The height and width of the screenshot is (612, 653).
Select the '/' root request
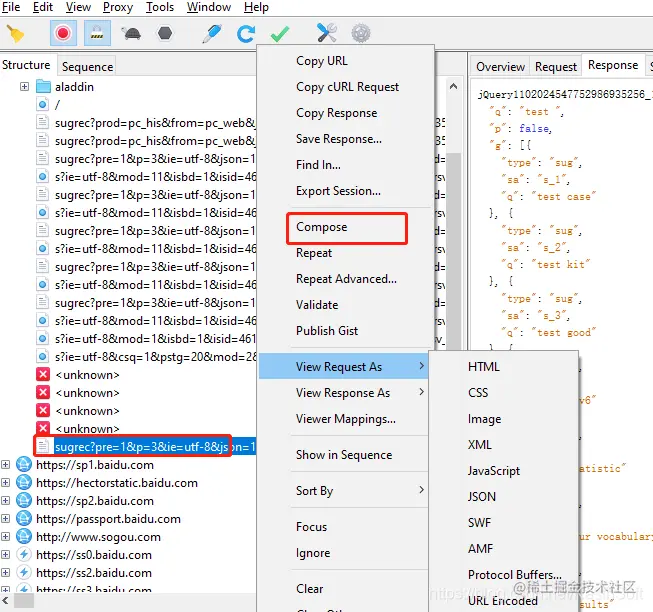pos(57,104)
